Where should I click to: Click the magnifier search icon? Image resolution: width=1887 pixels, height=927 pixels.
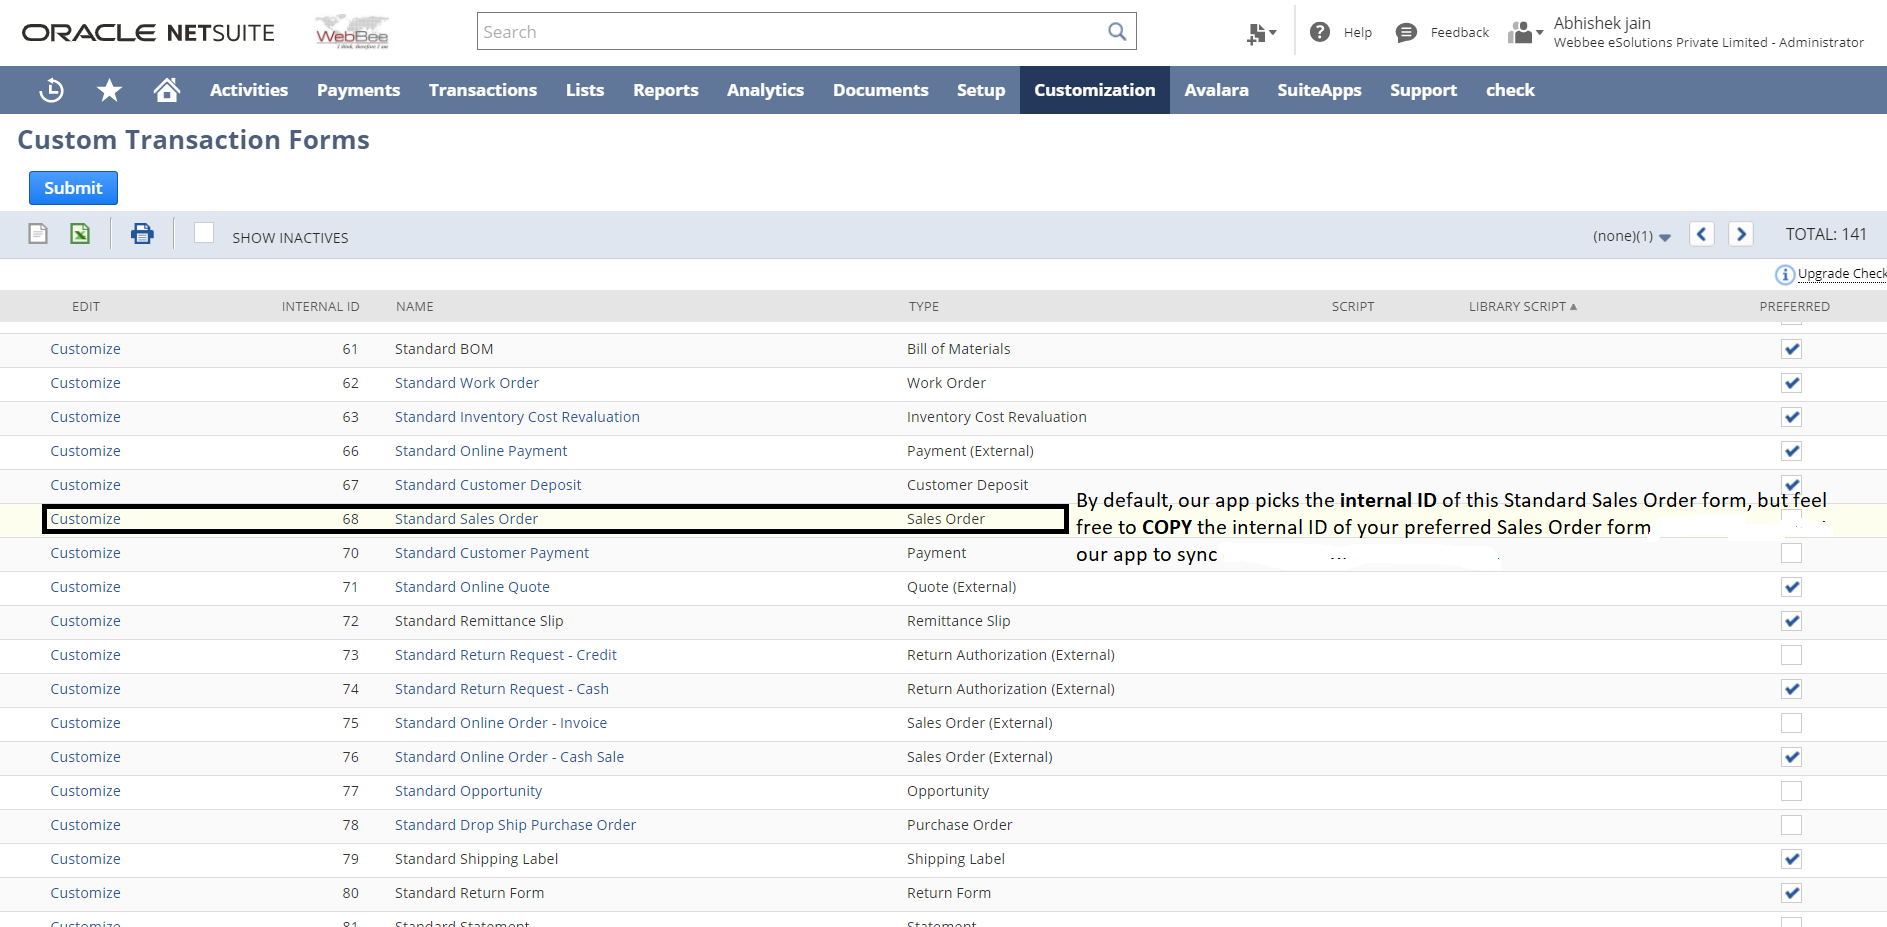tap(1117, 32)
